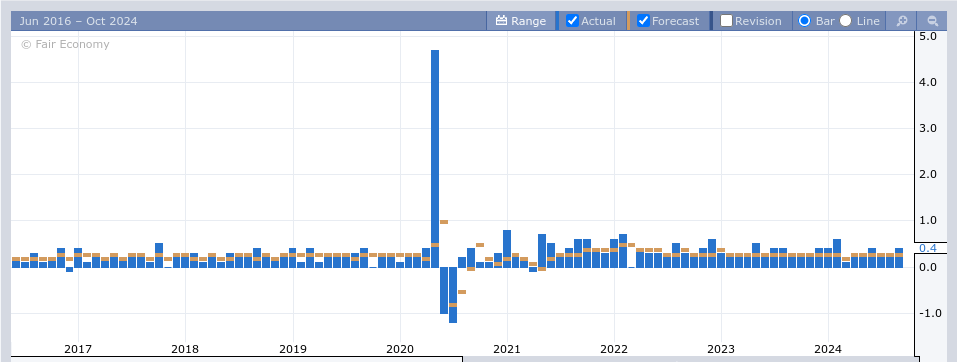Screen dimensions: 957x362
Task: Open the Range date picker
Action: coord(521,21)
